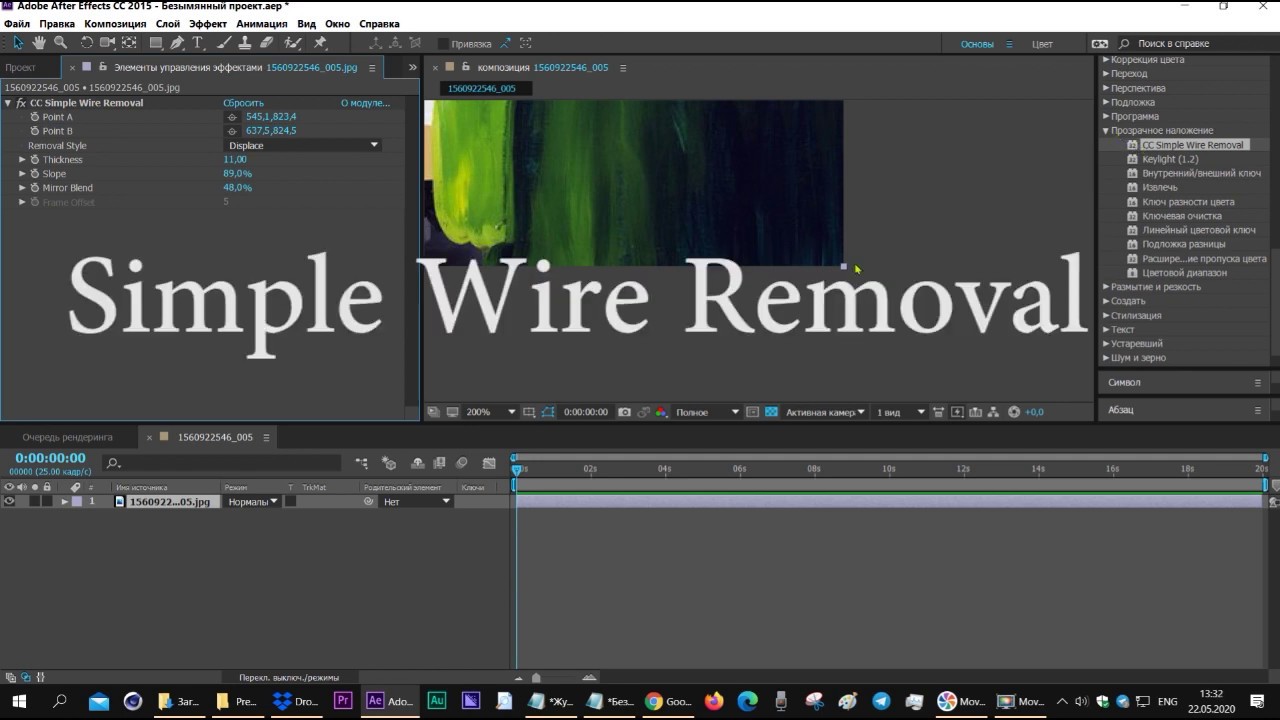Select the Type text tool
The width and height of the screenshot is (1280, 720).
(x=198, y=43)
